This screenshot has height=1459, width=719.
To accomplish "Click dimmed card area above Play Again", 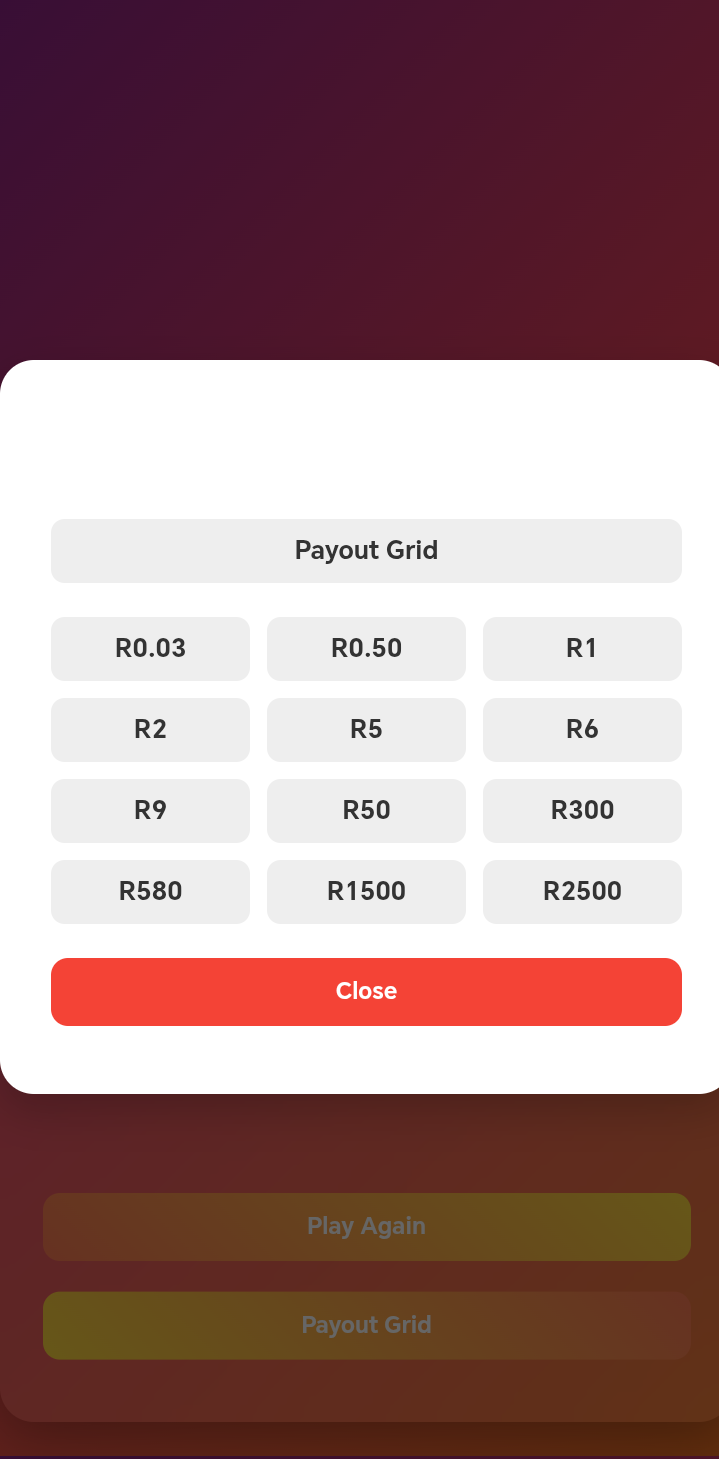I will [360, 1145].
